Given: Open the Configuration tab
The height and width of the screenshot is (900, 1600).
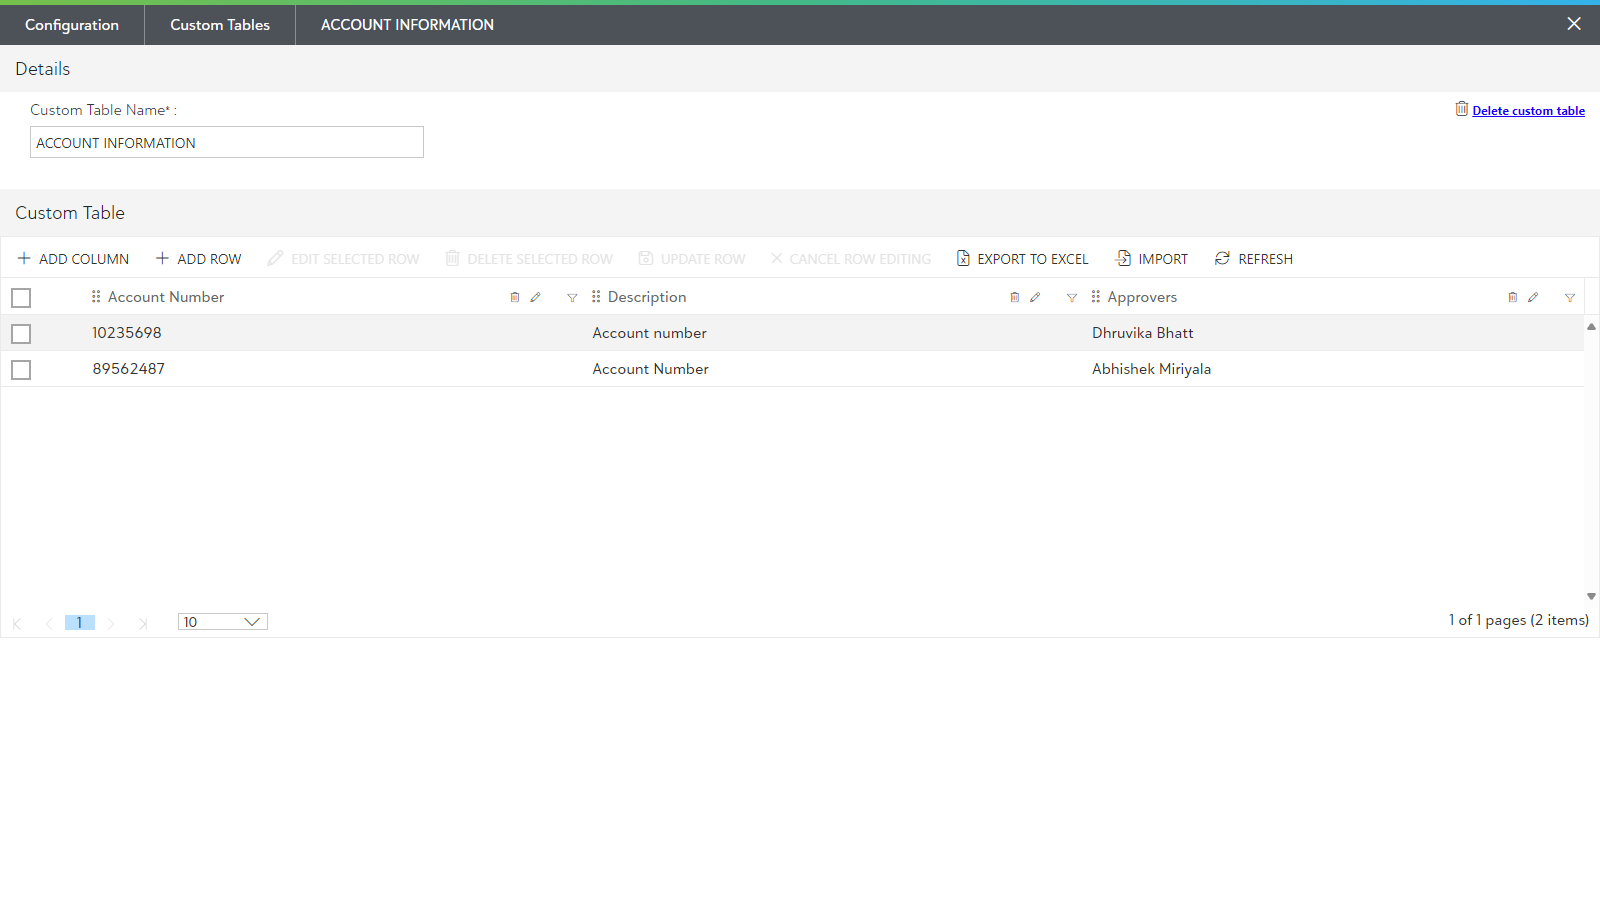Looking at the screenshot, I should (x=72, y=25).
